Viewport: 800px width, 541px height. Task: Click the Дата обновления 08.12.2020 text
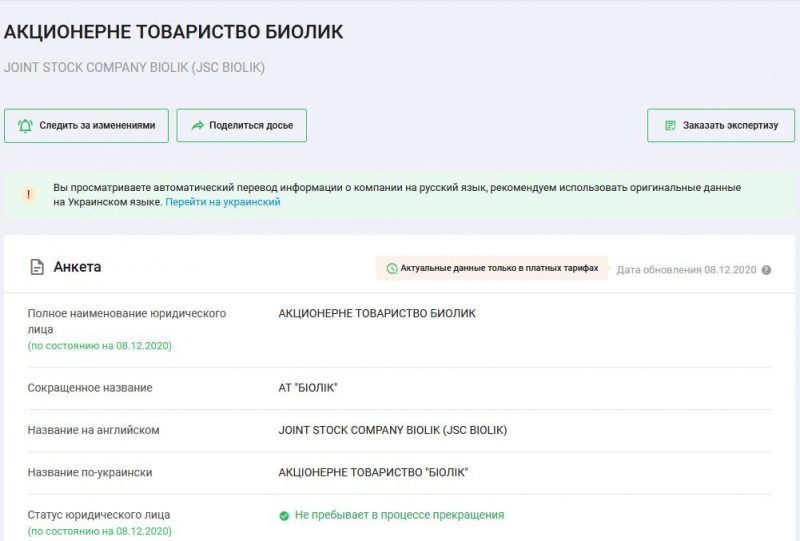coord(686,270)
